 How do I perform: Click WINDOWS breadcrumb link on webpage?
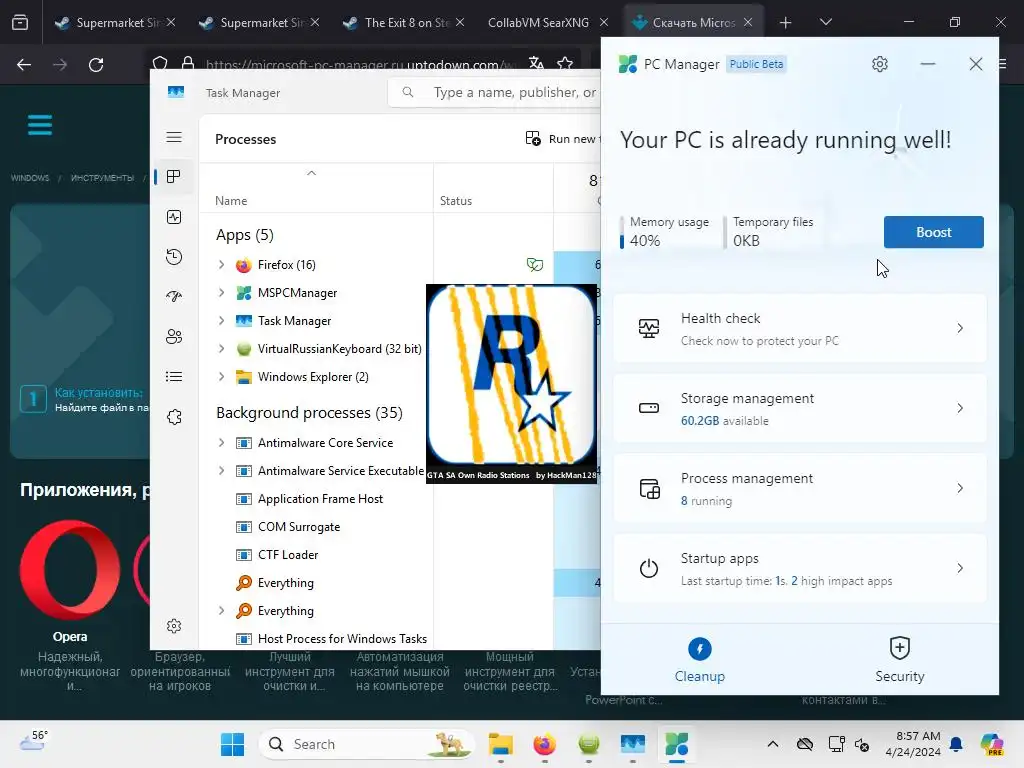[x=30, y=178]
